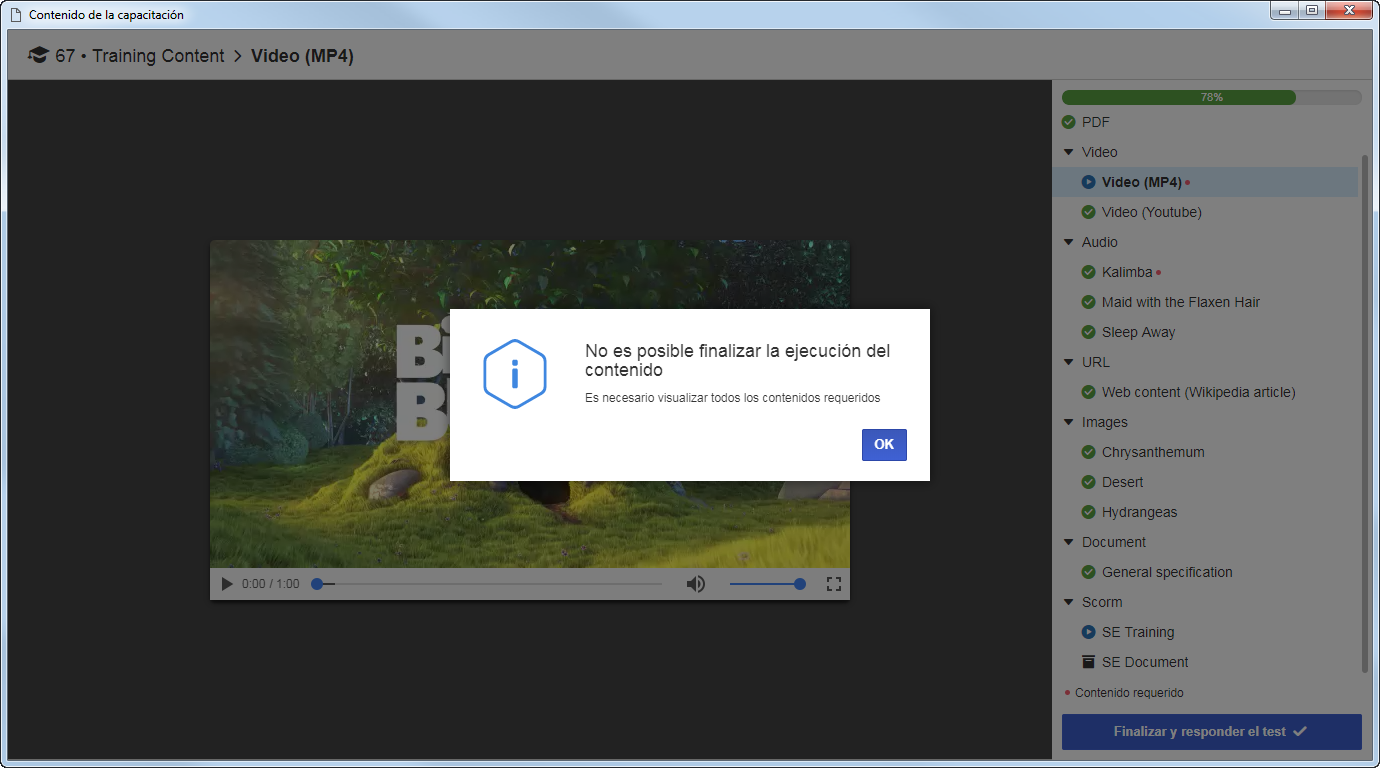The height and width of the screenshot is (768, 1380).
Task: Click check mark next to Kalimba
Action: [x=1089, y=272]
